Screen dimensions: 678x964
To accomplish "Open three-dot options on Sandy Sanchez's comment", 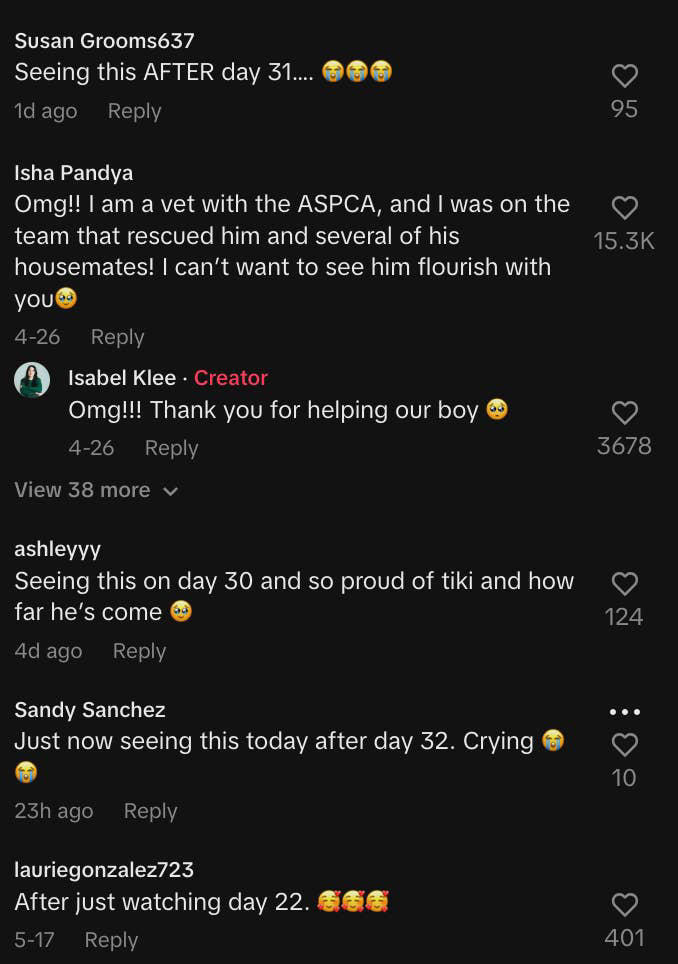I will click(x=624, y=712).
